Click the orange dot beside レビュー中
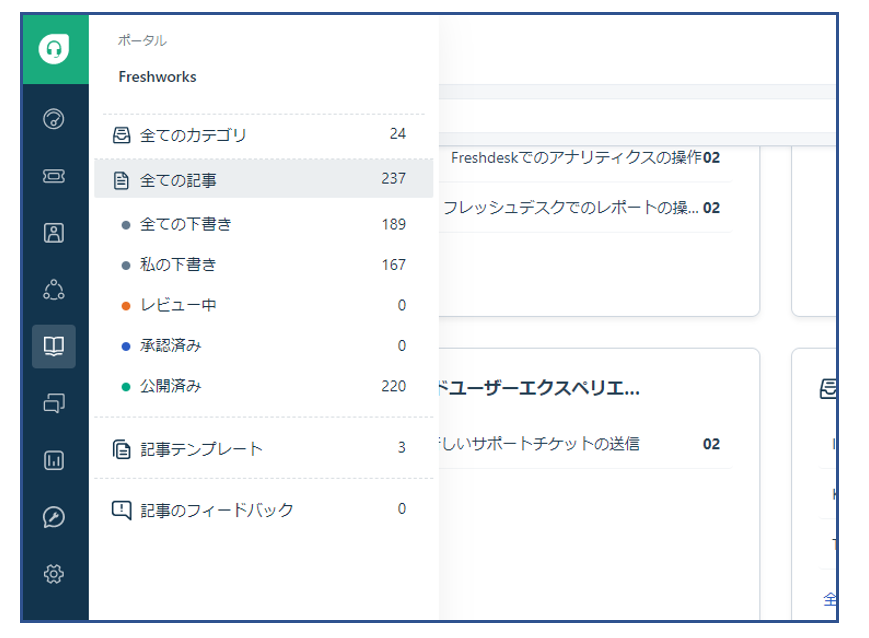 pos(126,306)
